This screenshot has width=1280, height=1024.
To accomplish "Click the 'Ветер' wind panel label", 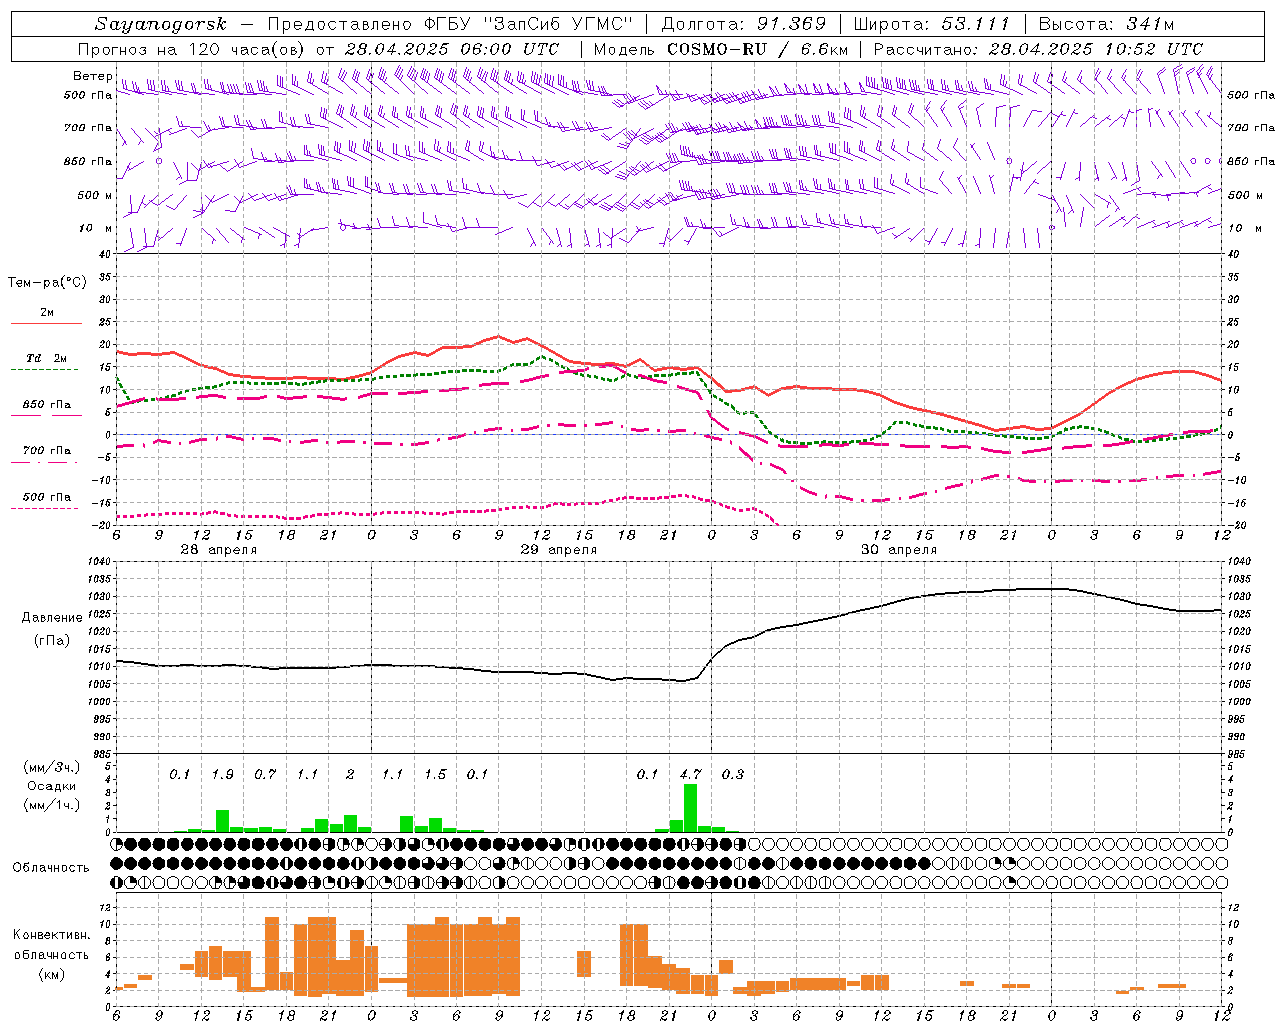I will pyautogui.click(x=92, y=76).
